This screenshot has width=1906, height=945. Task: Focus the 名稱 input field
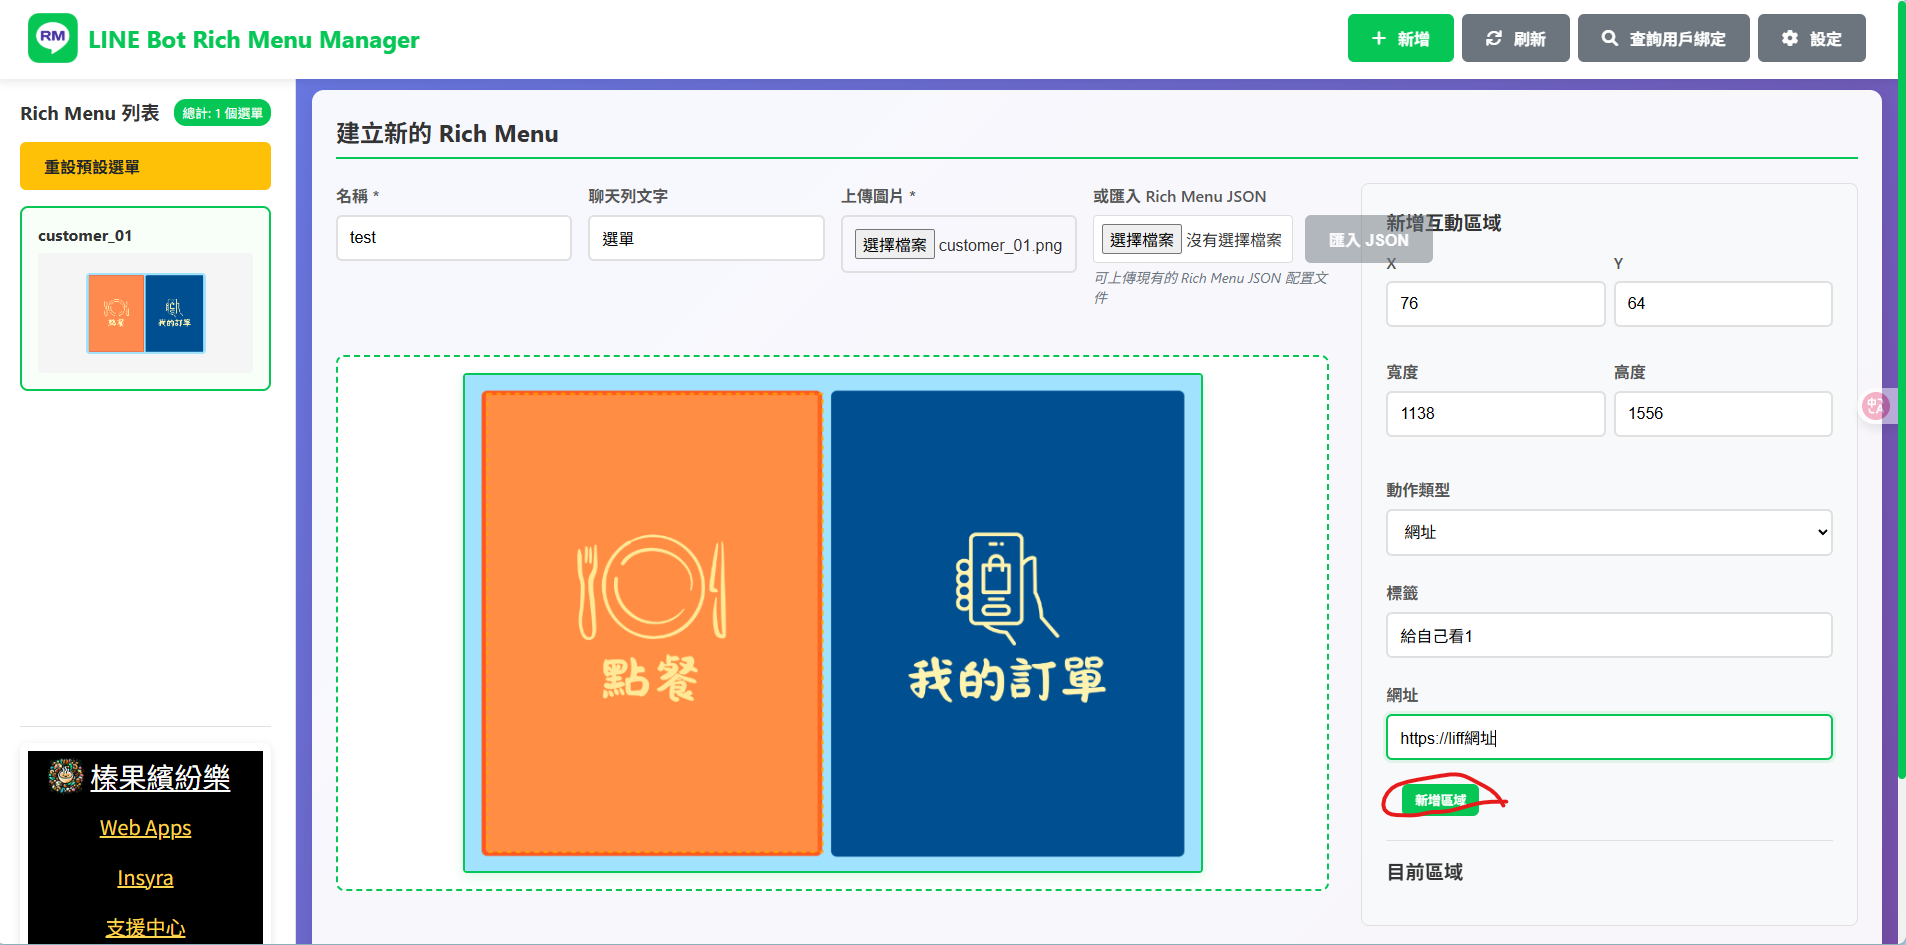pyautogui.click(x=453, y=238)
